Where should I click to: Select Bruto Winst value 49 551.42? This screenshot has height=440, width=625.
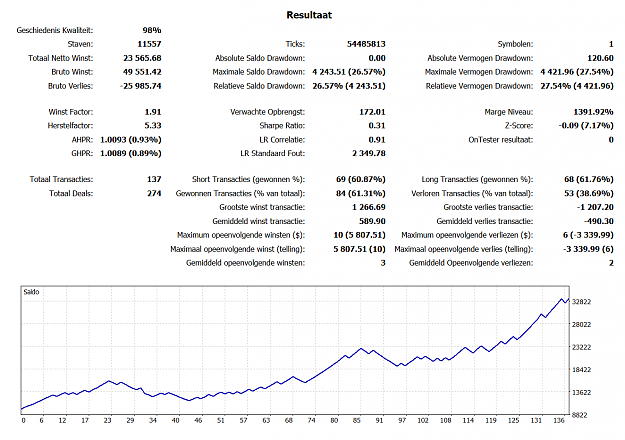(142, 72)
